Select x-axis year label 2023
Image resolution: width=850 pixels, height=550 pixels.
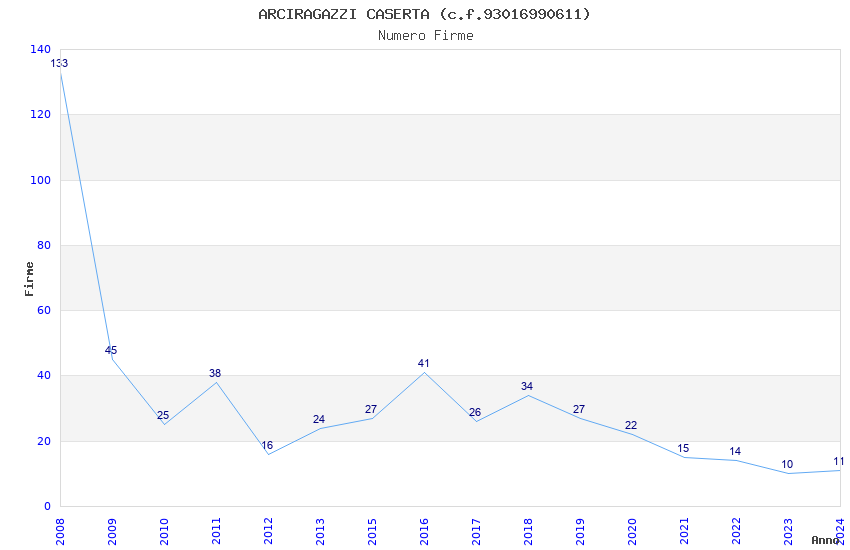[x=788, y=532]
